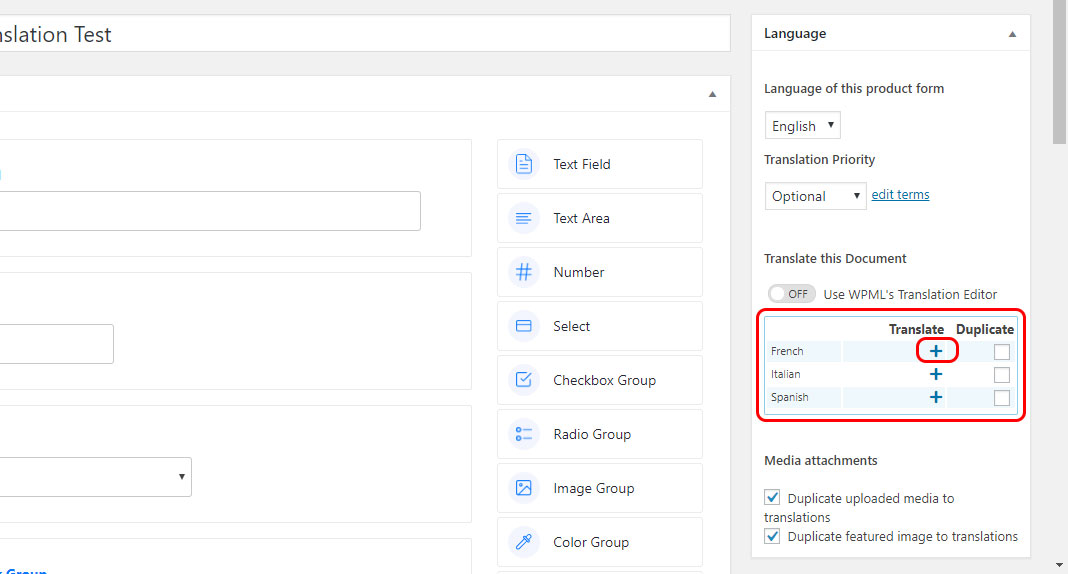Click the wide text input in form preview

[210, 211]
